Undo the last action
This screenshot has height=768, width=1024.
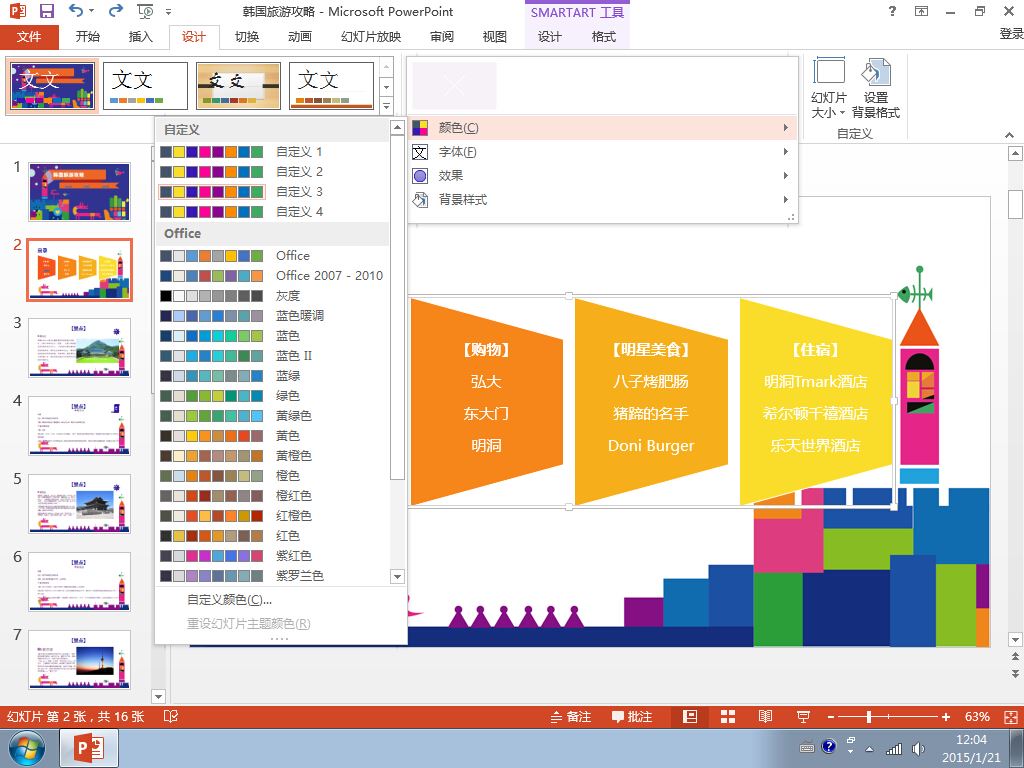coord(76,11)
